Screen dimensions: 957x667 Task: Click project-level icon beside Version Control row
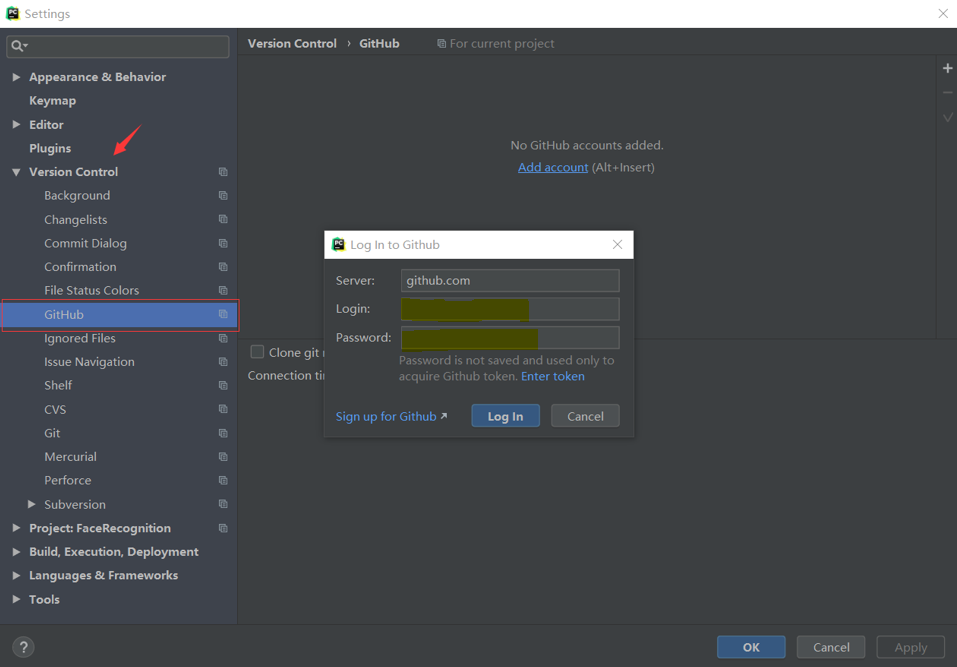click(x=223, y=172)
